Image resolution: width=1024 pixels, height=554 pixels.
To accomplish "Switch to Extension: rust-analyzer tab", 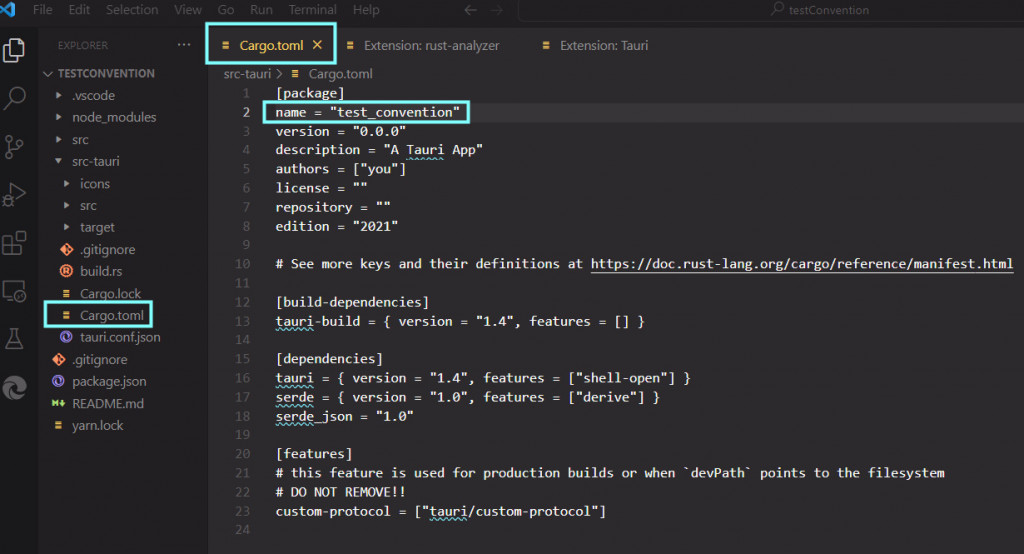I will [431, 46].
